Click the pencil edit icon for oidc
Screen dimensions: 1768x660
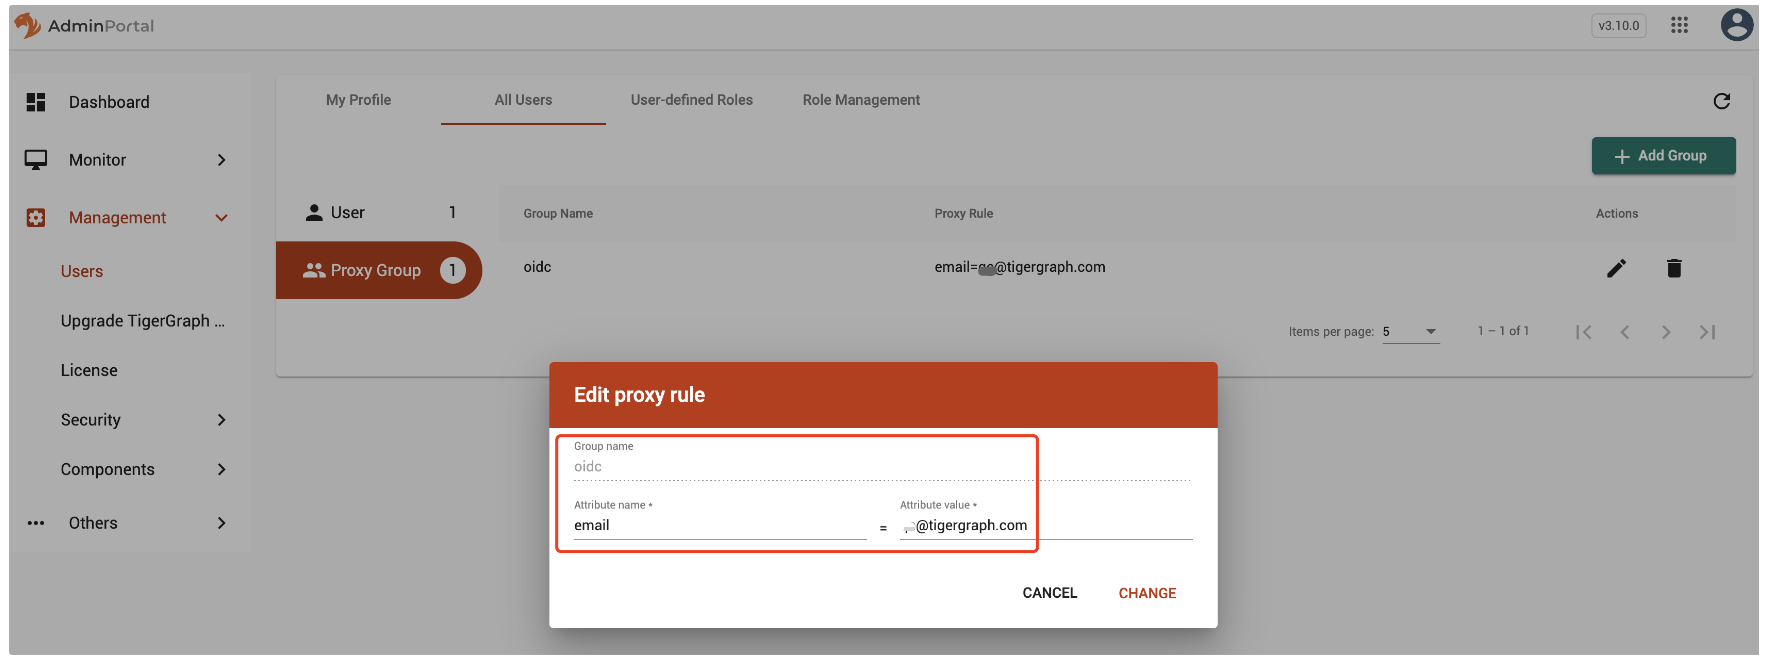(1616, 268)
